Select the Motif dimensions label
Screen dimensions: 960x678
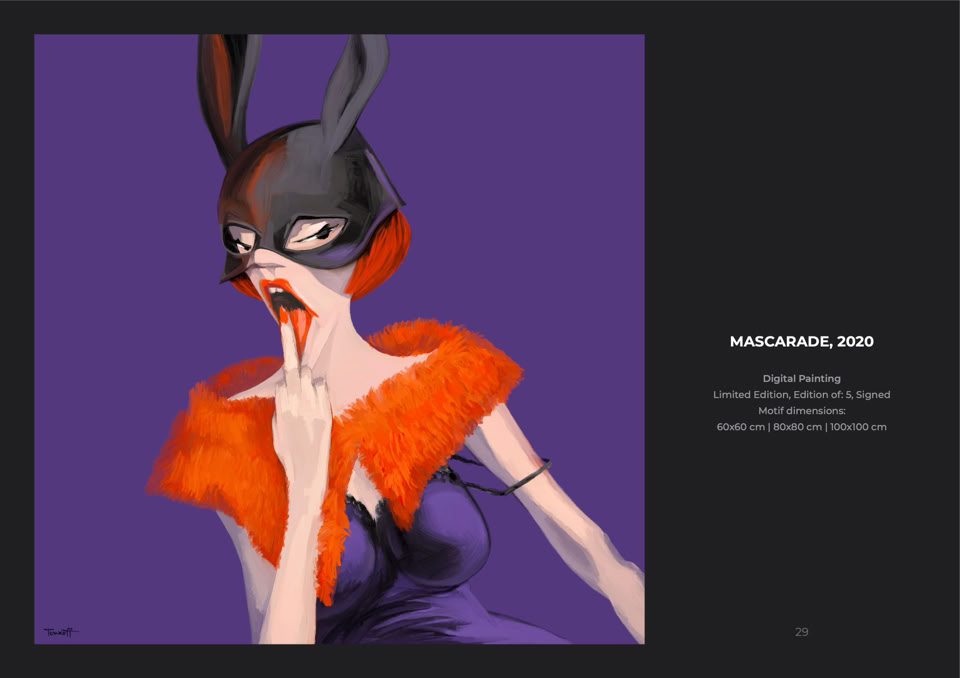tap(801, 411)
